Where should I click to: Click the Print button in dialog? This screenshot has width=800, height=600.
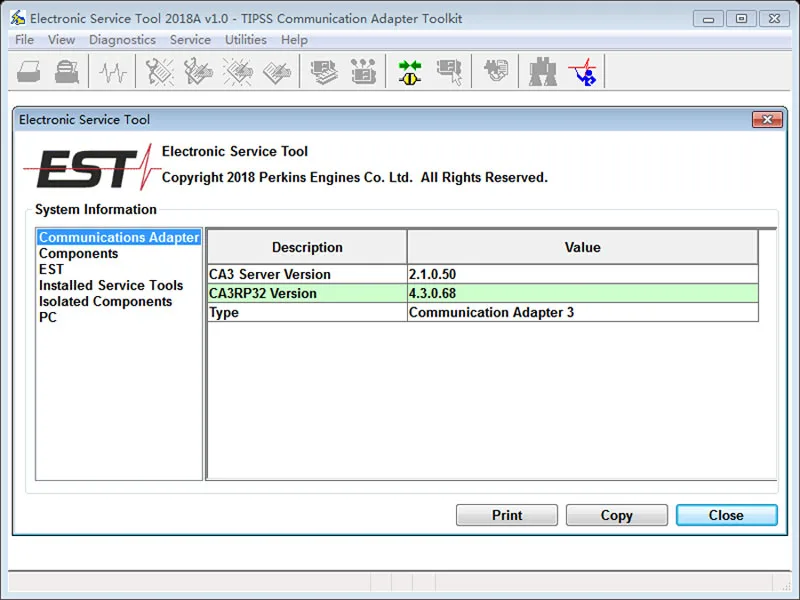pos(507,515)
